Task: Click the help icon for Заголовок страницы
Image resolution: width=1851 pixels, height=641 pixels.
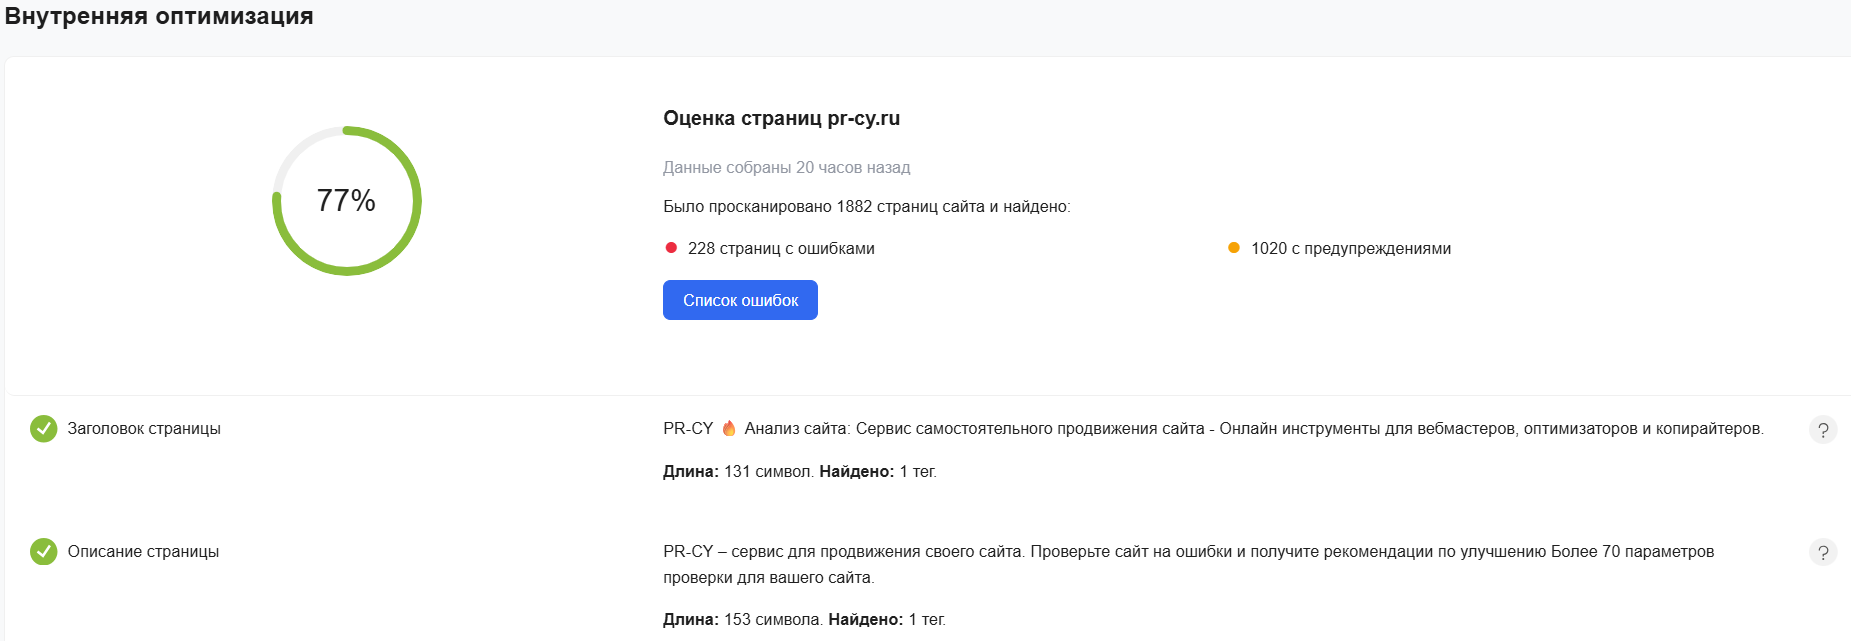Action: click(x=1823, y=430)
